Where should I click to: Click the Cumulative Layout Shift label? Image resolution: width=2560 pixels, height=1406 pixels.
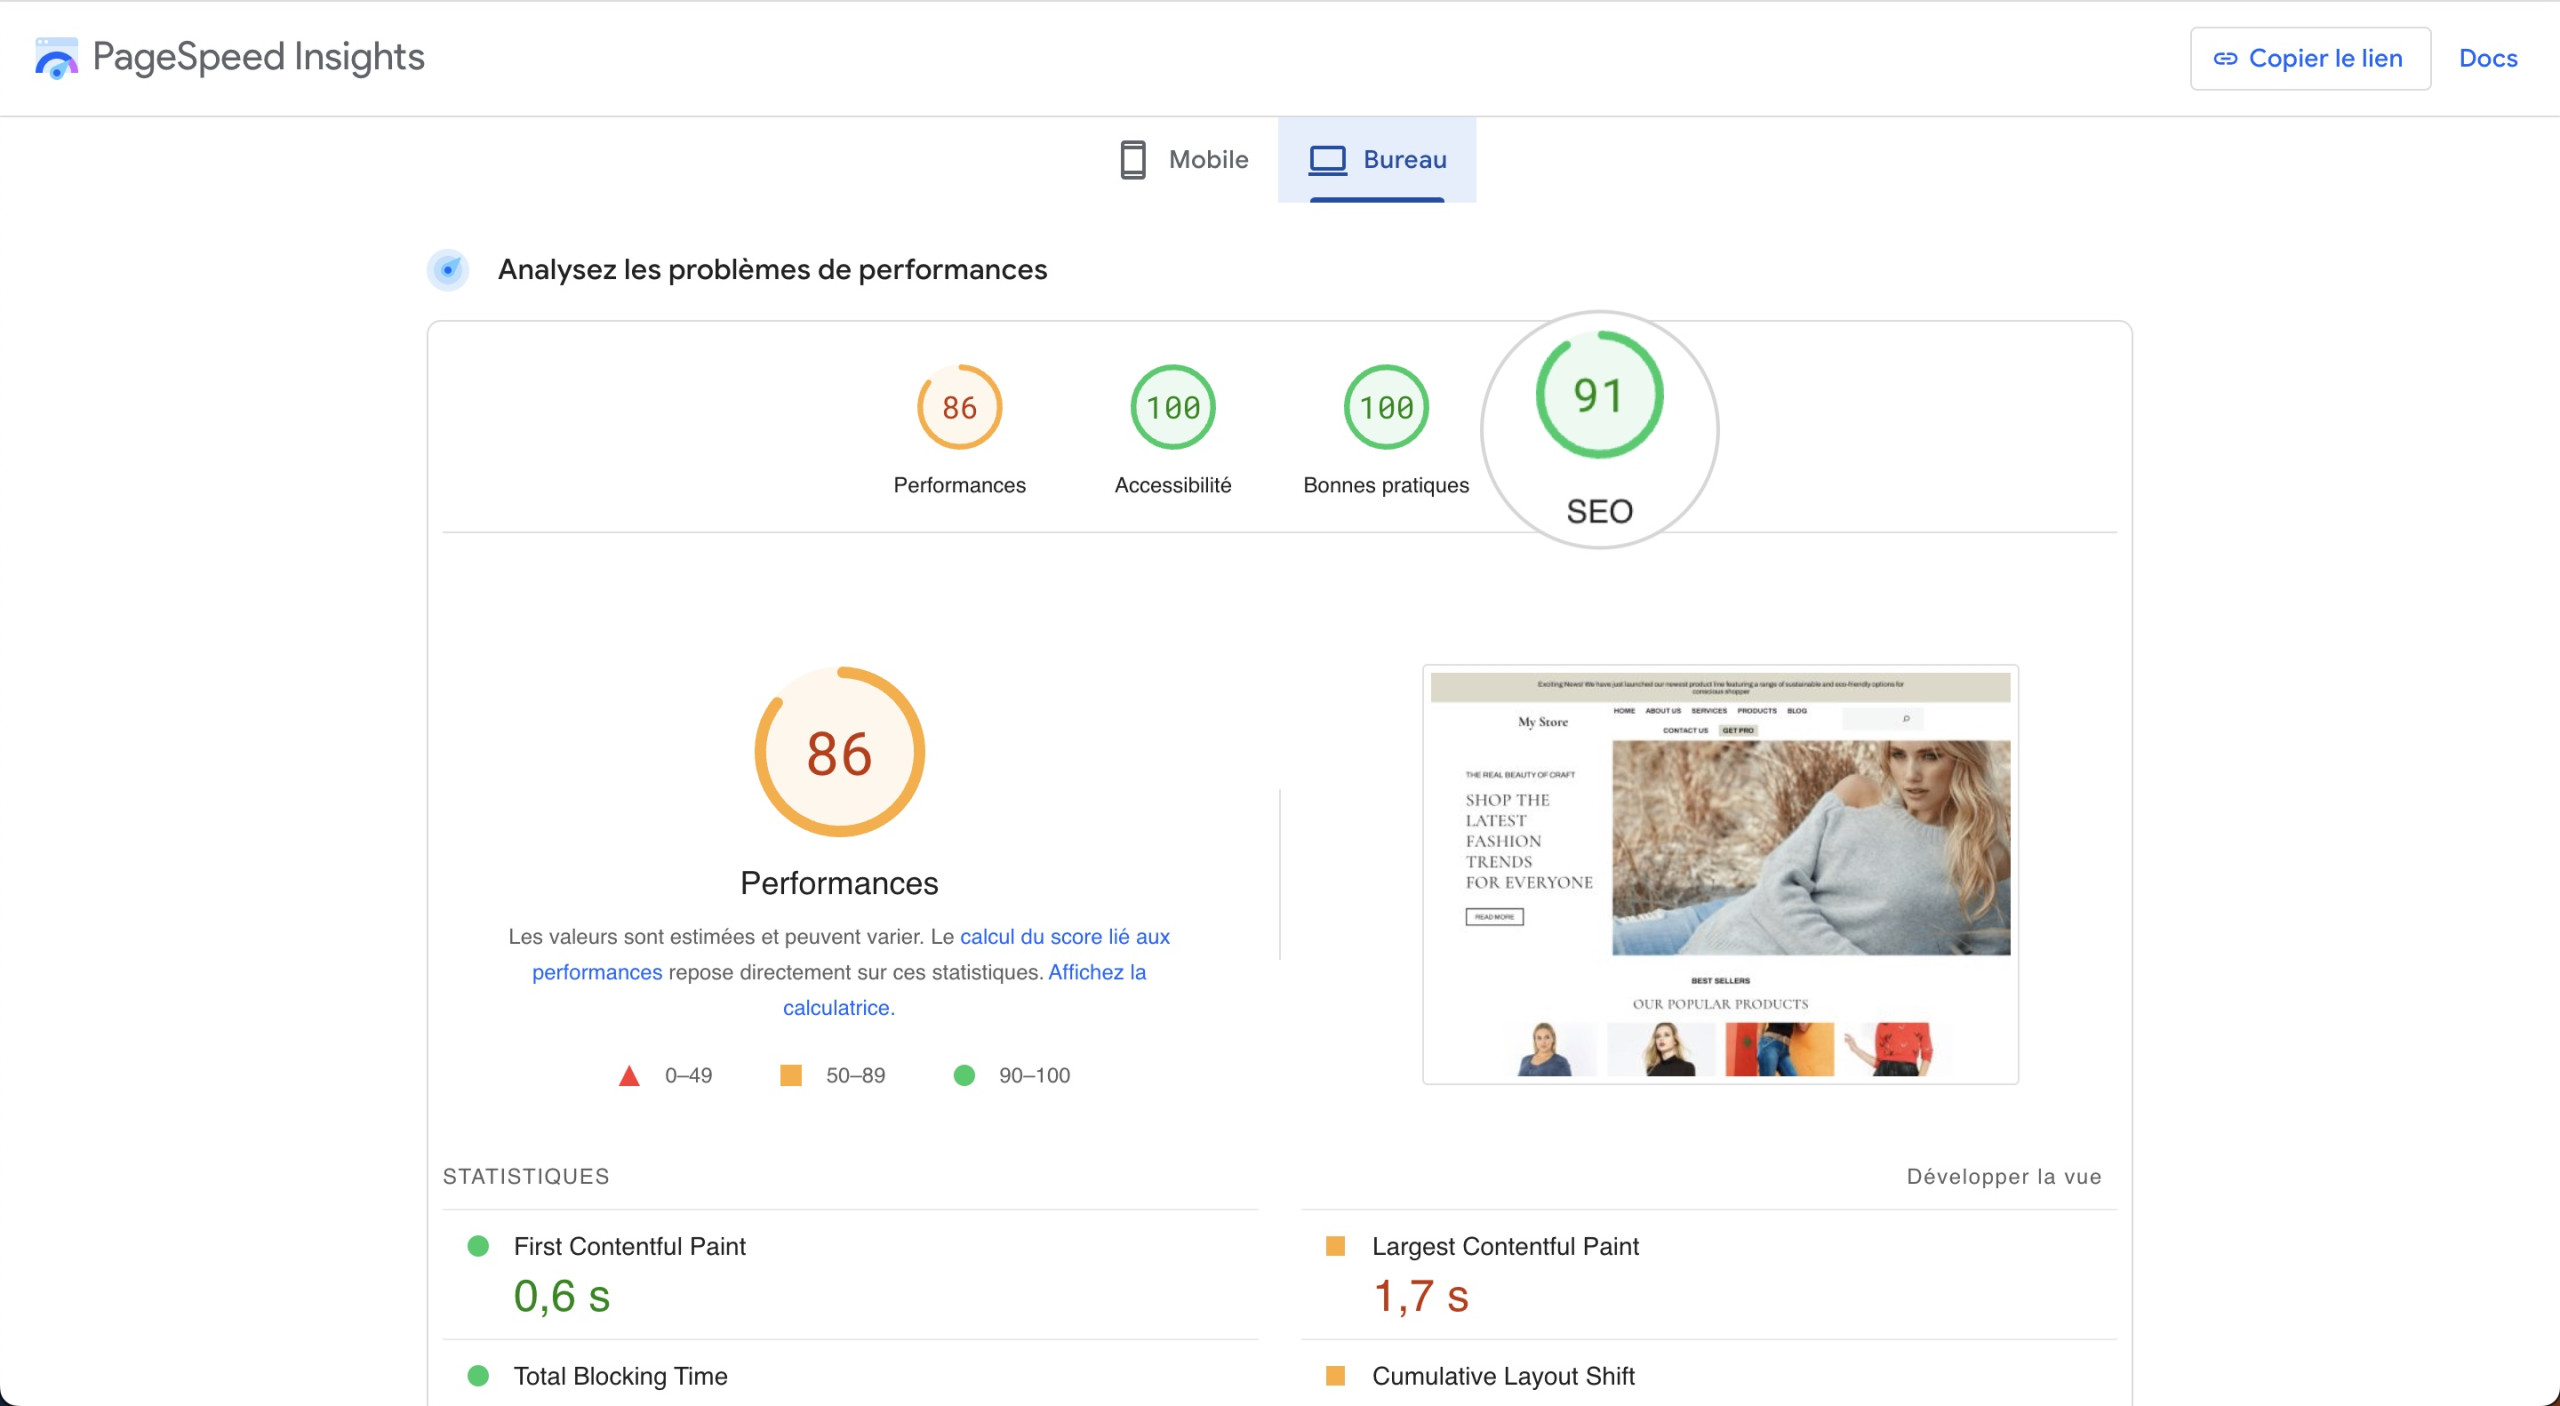1503,1377
